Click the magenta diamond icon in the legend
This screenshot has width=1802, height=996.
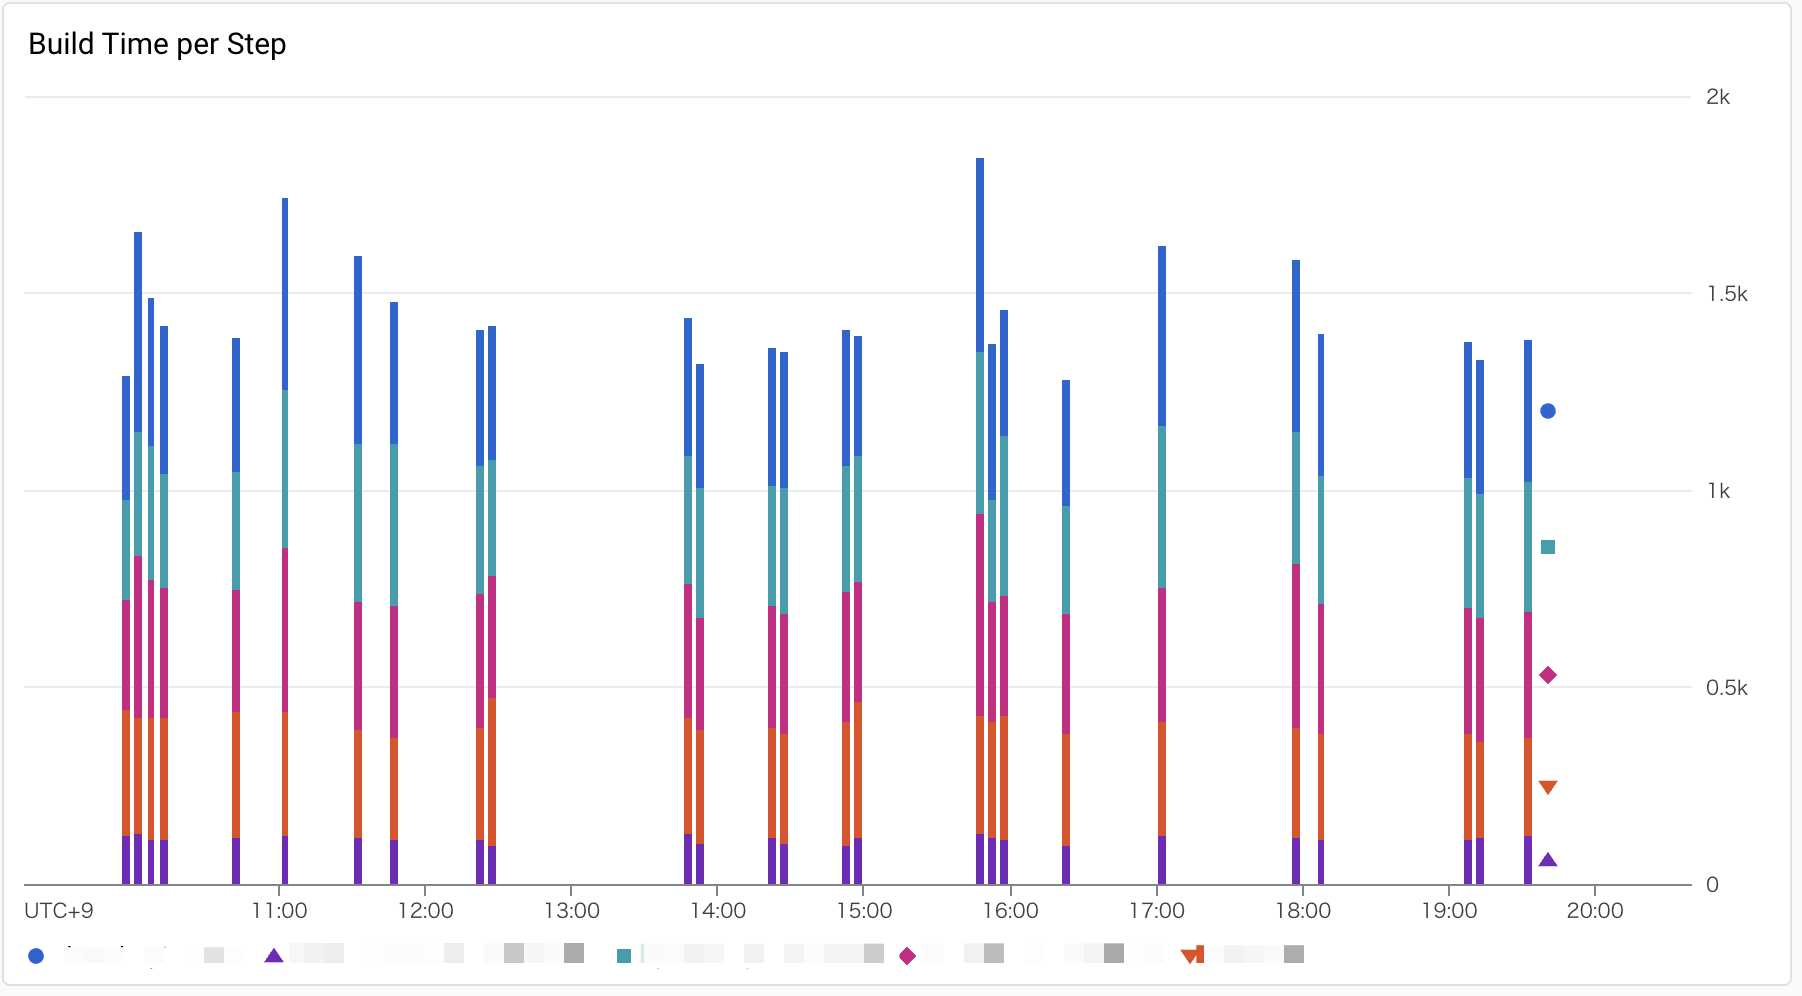[x=907, y=955]
